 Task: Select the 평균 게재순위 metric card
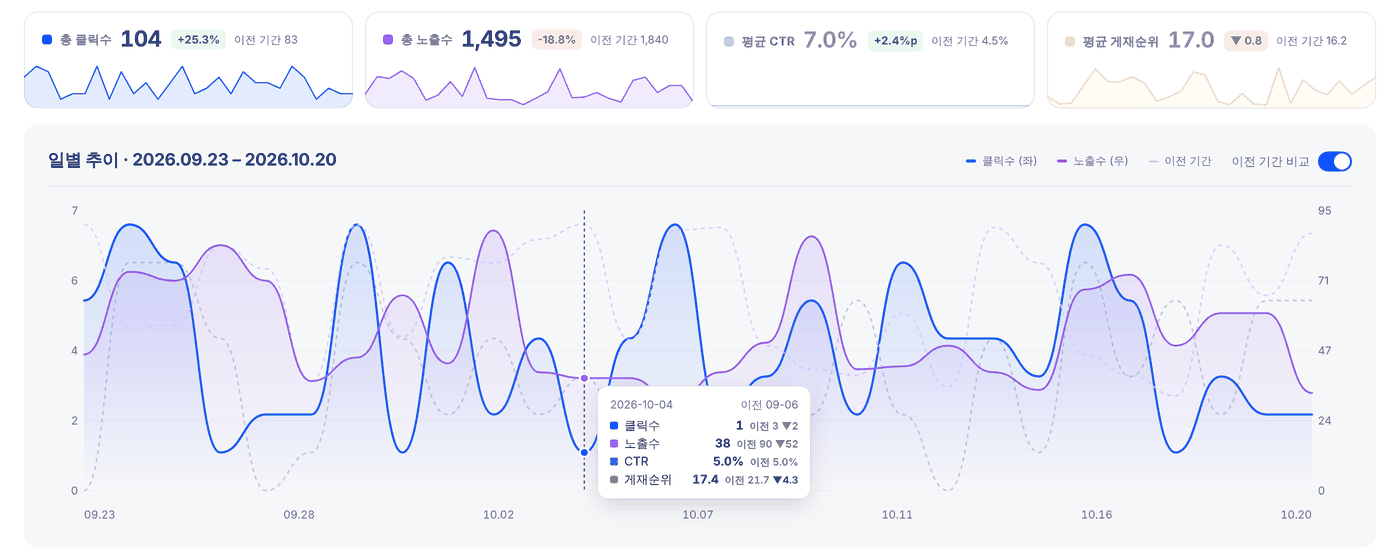(x=1211, y=60)
